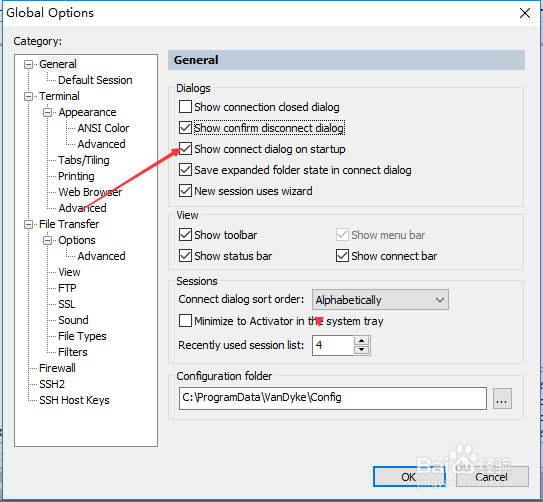Select File Types category
Viewport: 543px width, 502px height.
tap(82, 336)
